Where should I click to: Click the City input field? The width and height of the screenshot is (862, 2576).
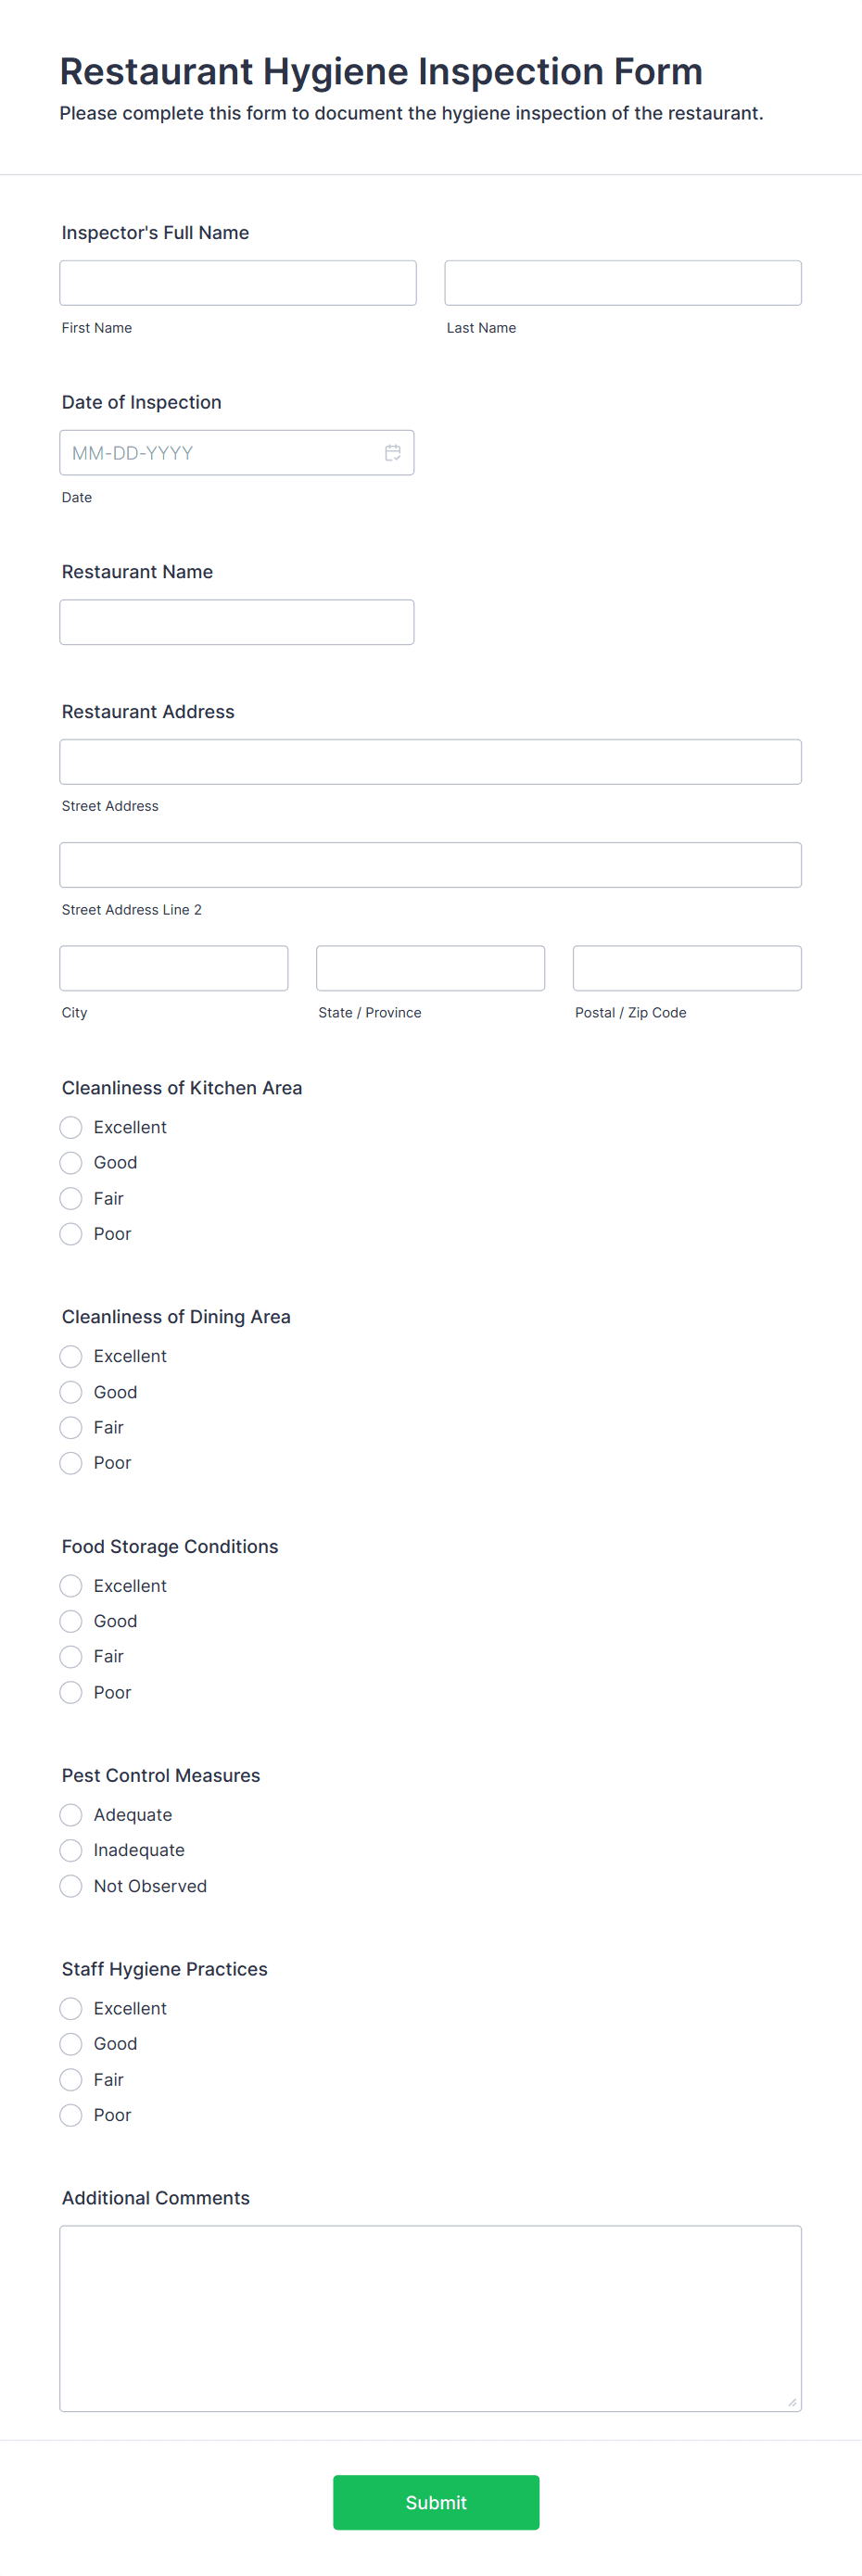(x=173, y=967)
